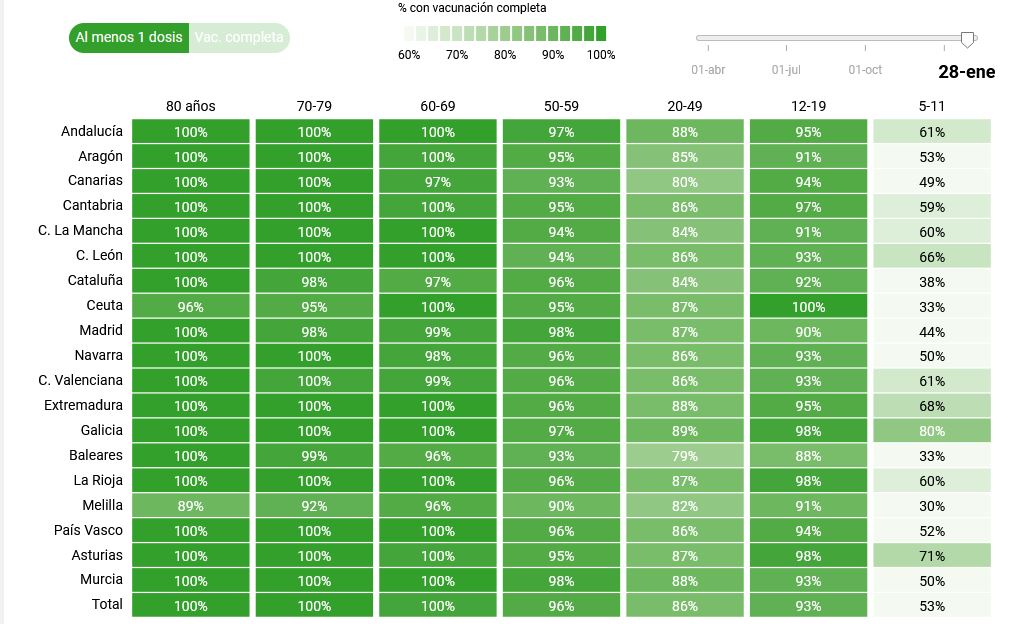Click the "5-11" age column header
The image size is (1021, 624).
pyautogui.click(x=931, y=106)
